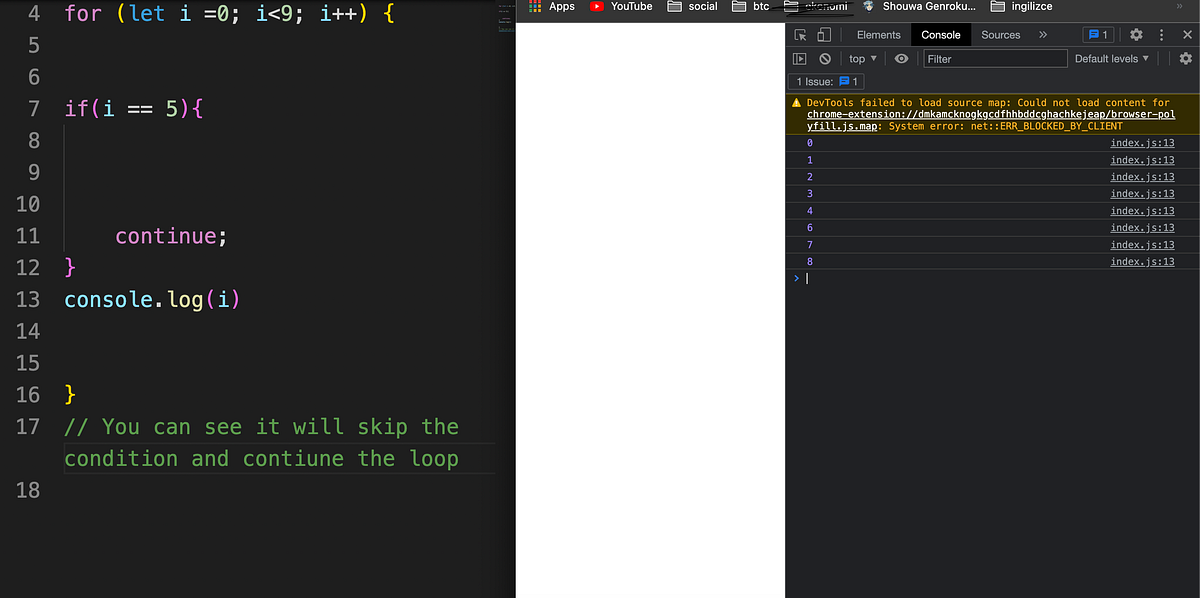This screenshot has height=598, width=1200.
Task: Open the three-dot DevTools menu
Action: [x=1161, y=34]
